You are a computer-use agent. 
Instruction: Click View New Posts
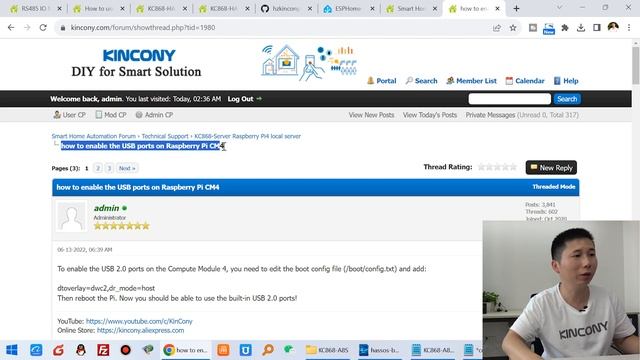coord(371,115)
